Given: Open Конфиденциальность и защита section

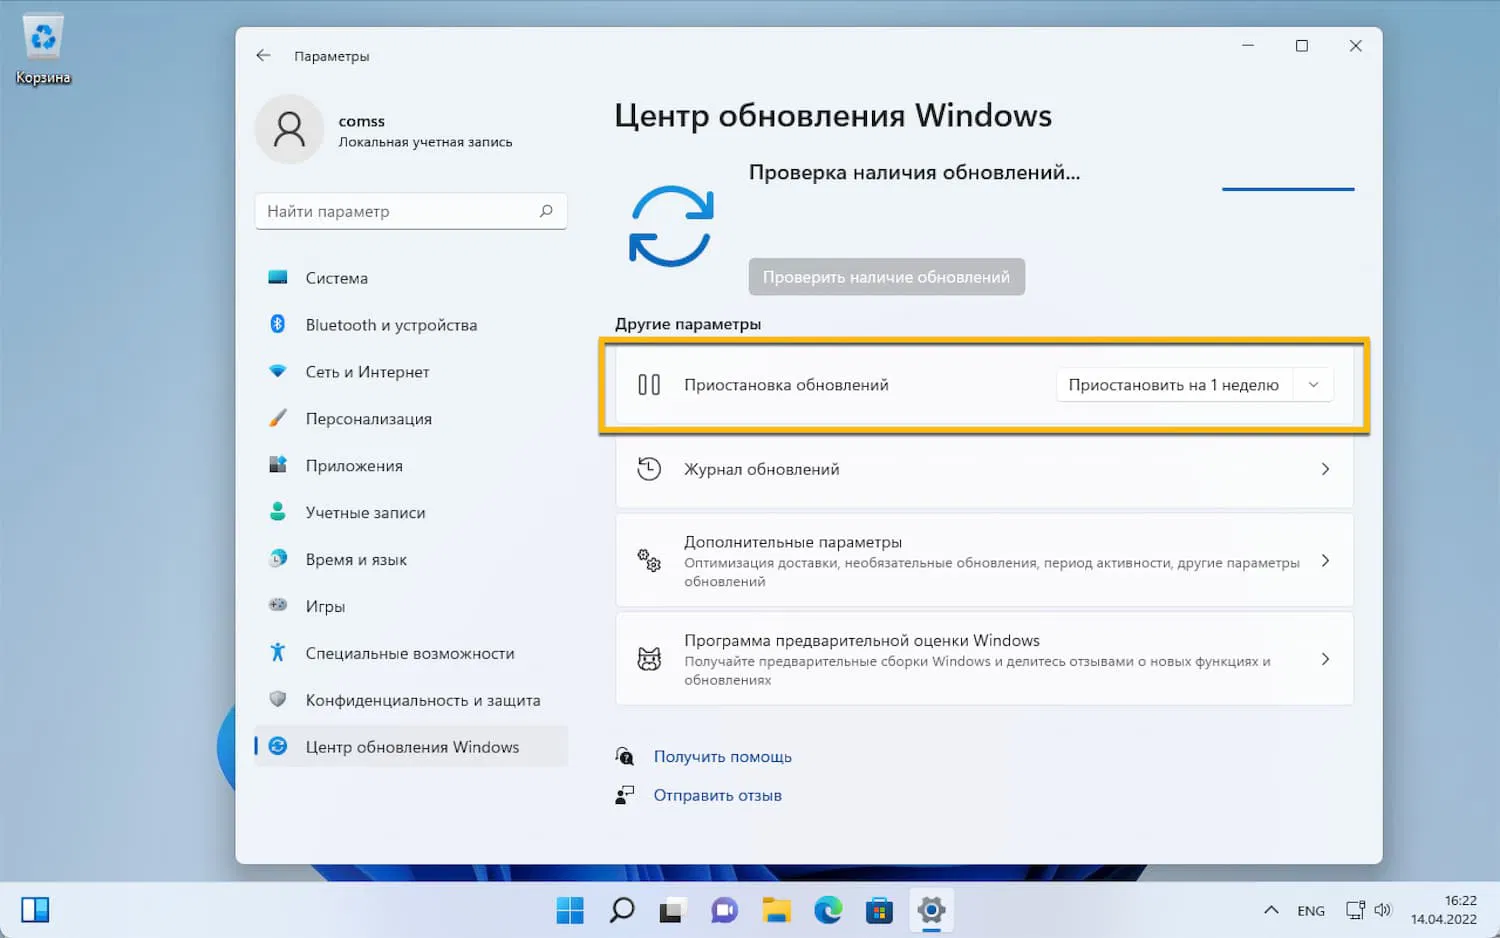Looking at the screenshot, I should coord(411,701).
